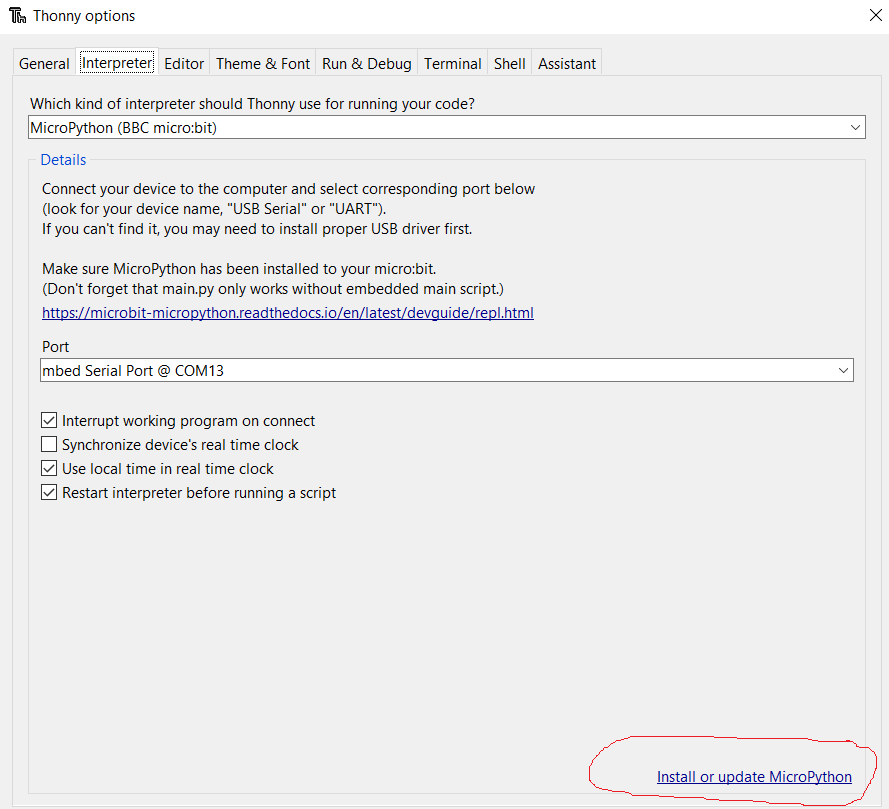Click 'Connect your device to the computer' text
The height and width of the screenshot is (809, 889).
point(288,189)
